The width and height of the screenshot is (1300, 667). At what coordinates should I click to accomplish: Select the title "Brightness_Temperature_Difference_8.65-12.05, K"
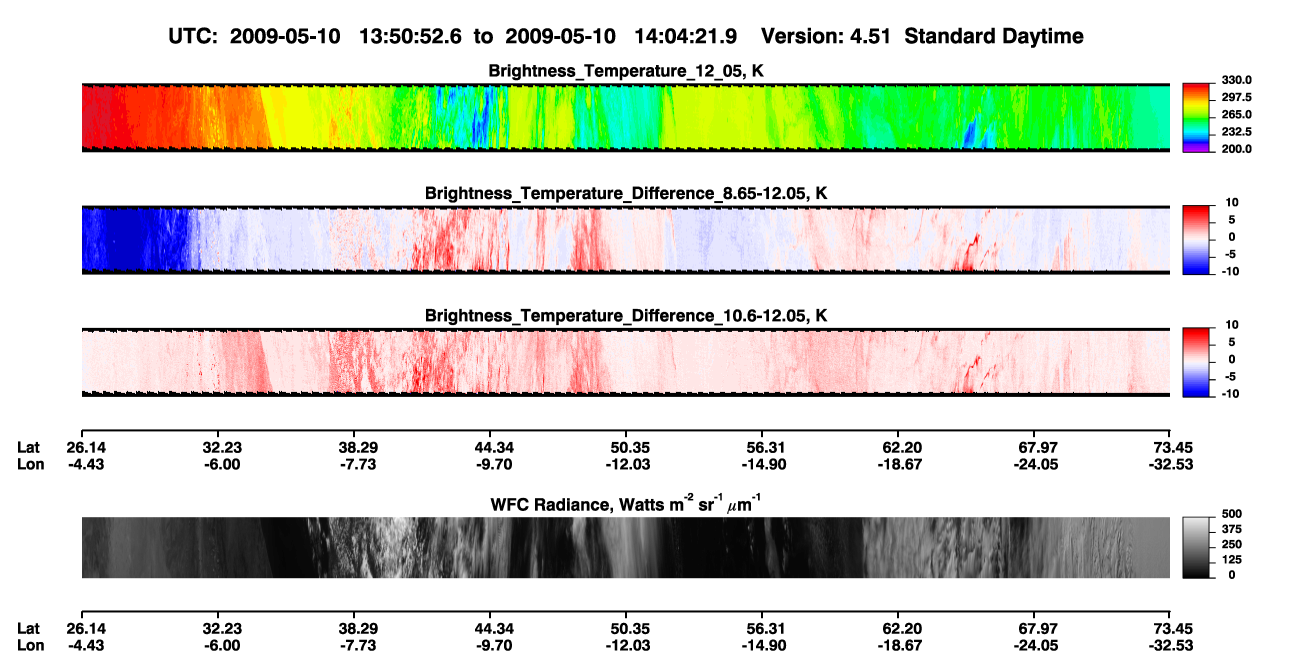tap(626, 193)
